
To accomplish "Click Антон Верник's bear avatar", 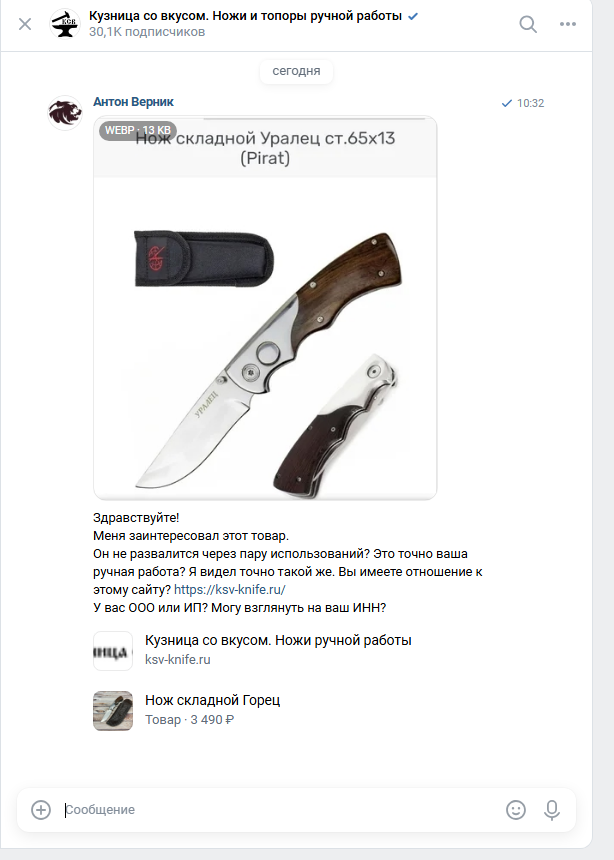I will click(x=65, y=113).
